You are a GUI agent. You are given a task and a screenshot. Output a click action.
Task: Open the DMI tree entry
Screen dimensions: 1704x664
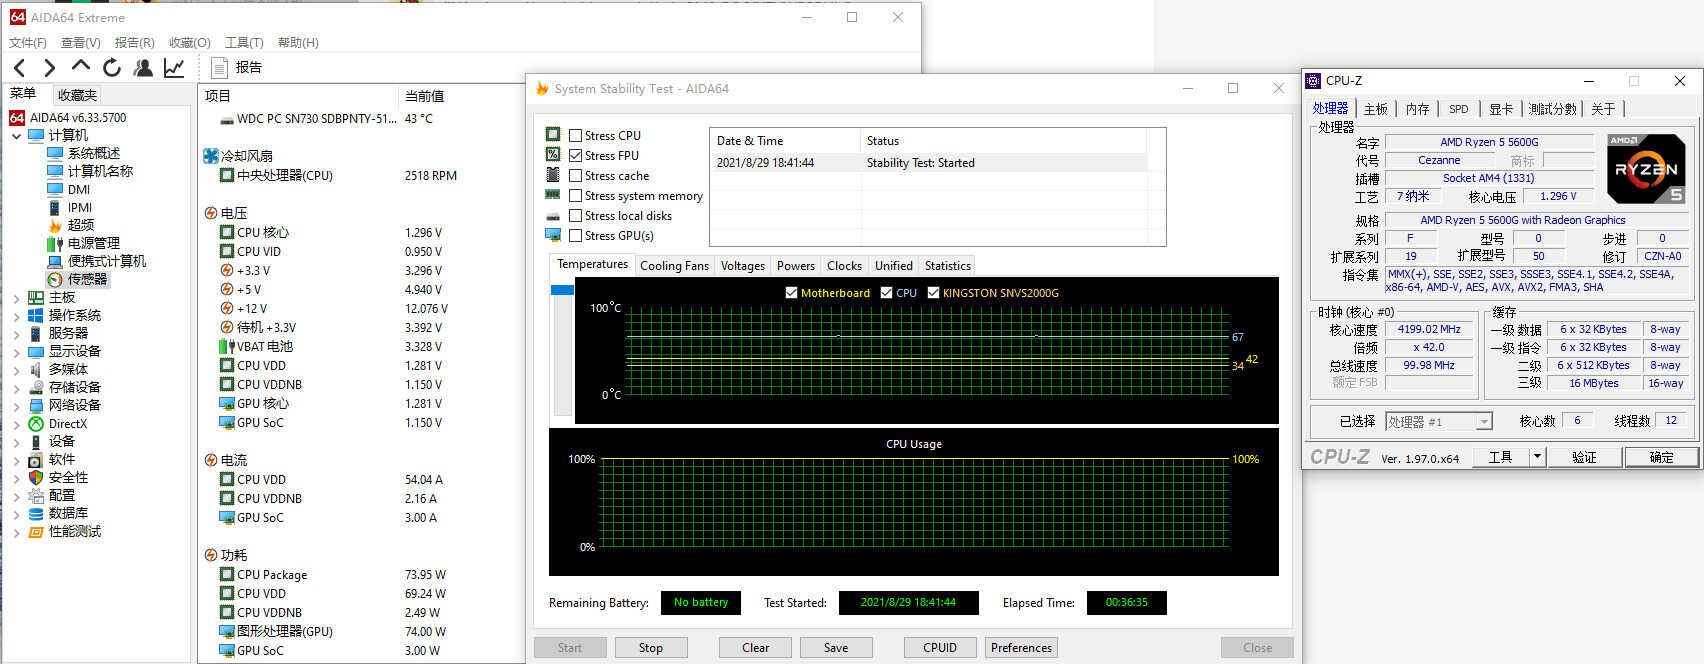tap(79, 189)
